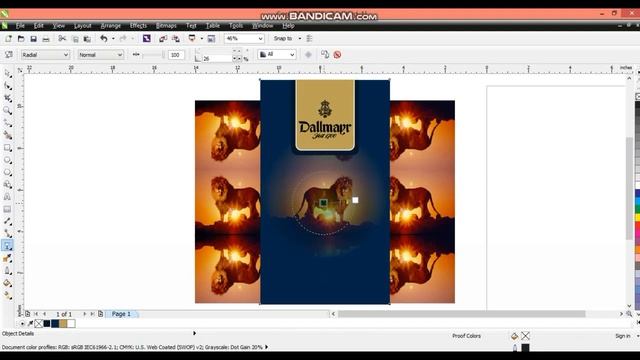Open the File menu
The image size is (640, 360).
tap(20, 25)
